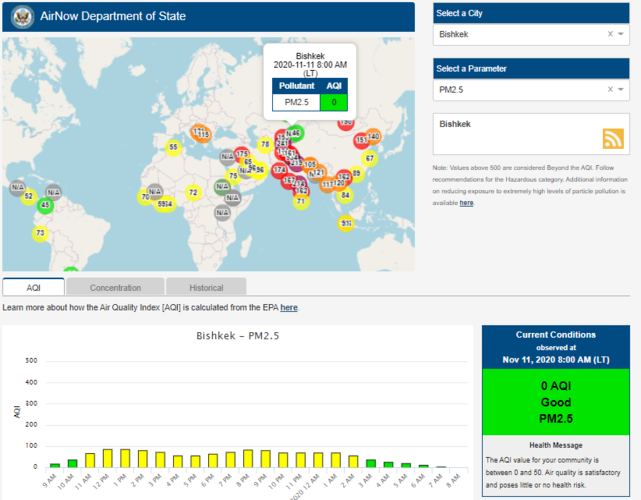Select the yellow 55 AQI map marker
Screen dimensions: 641x500
coord(173,147)
